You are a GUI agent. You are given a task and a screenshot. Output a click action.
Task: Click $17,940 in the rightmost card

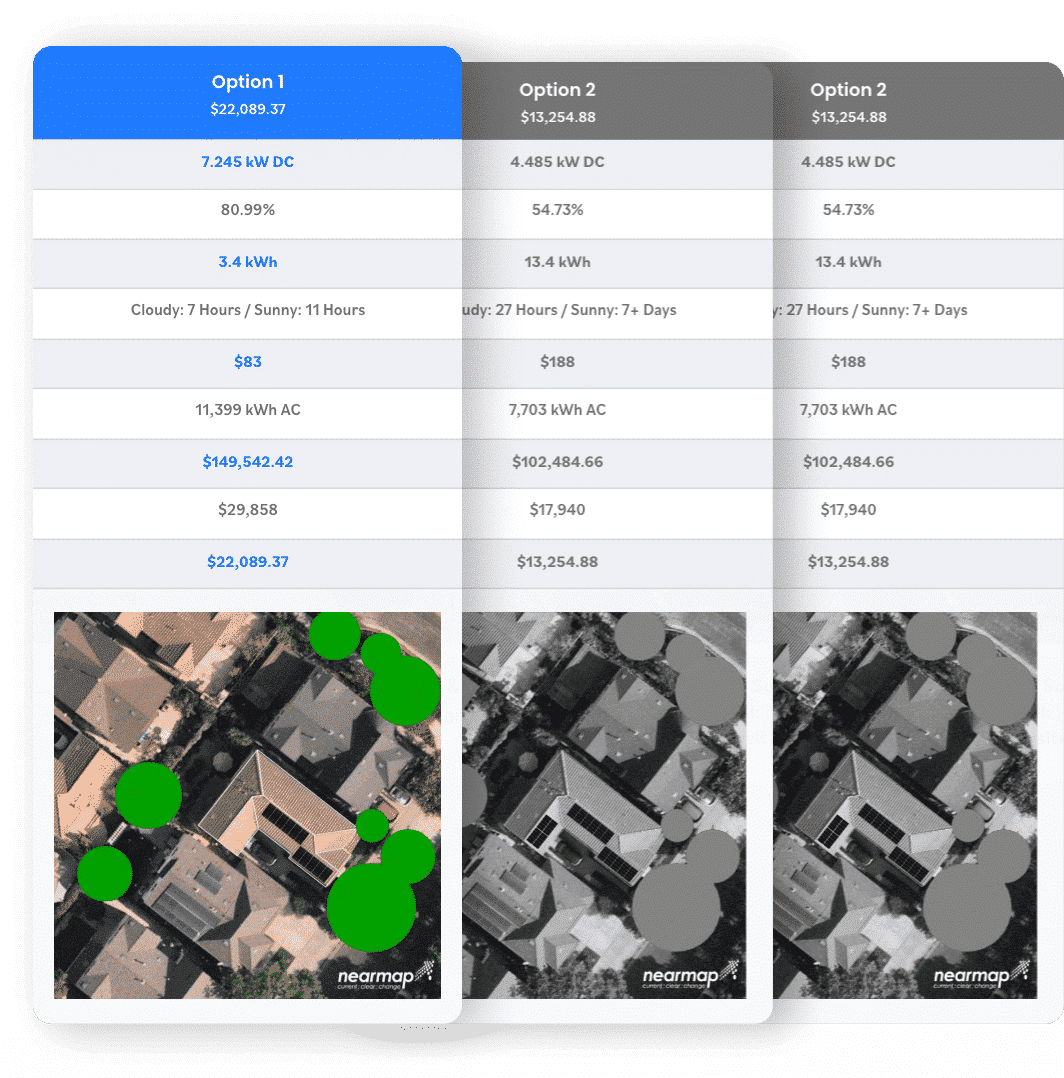pos(848,509)
